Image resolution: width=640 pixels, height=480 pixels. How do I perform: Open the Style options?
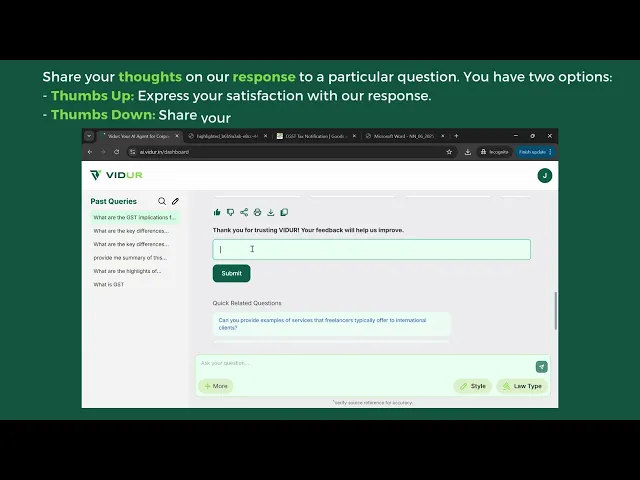(473, 386)
